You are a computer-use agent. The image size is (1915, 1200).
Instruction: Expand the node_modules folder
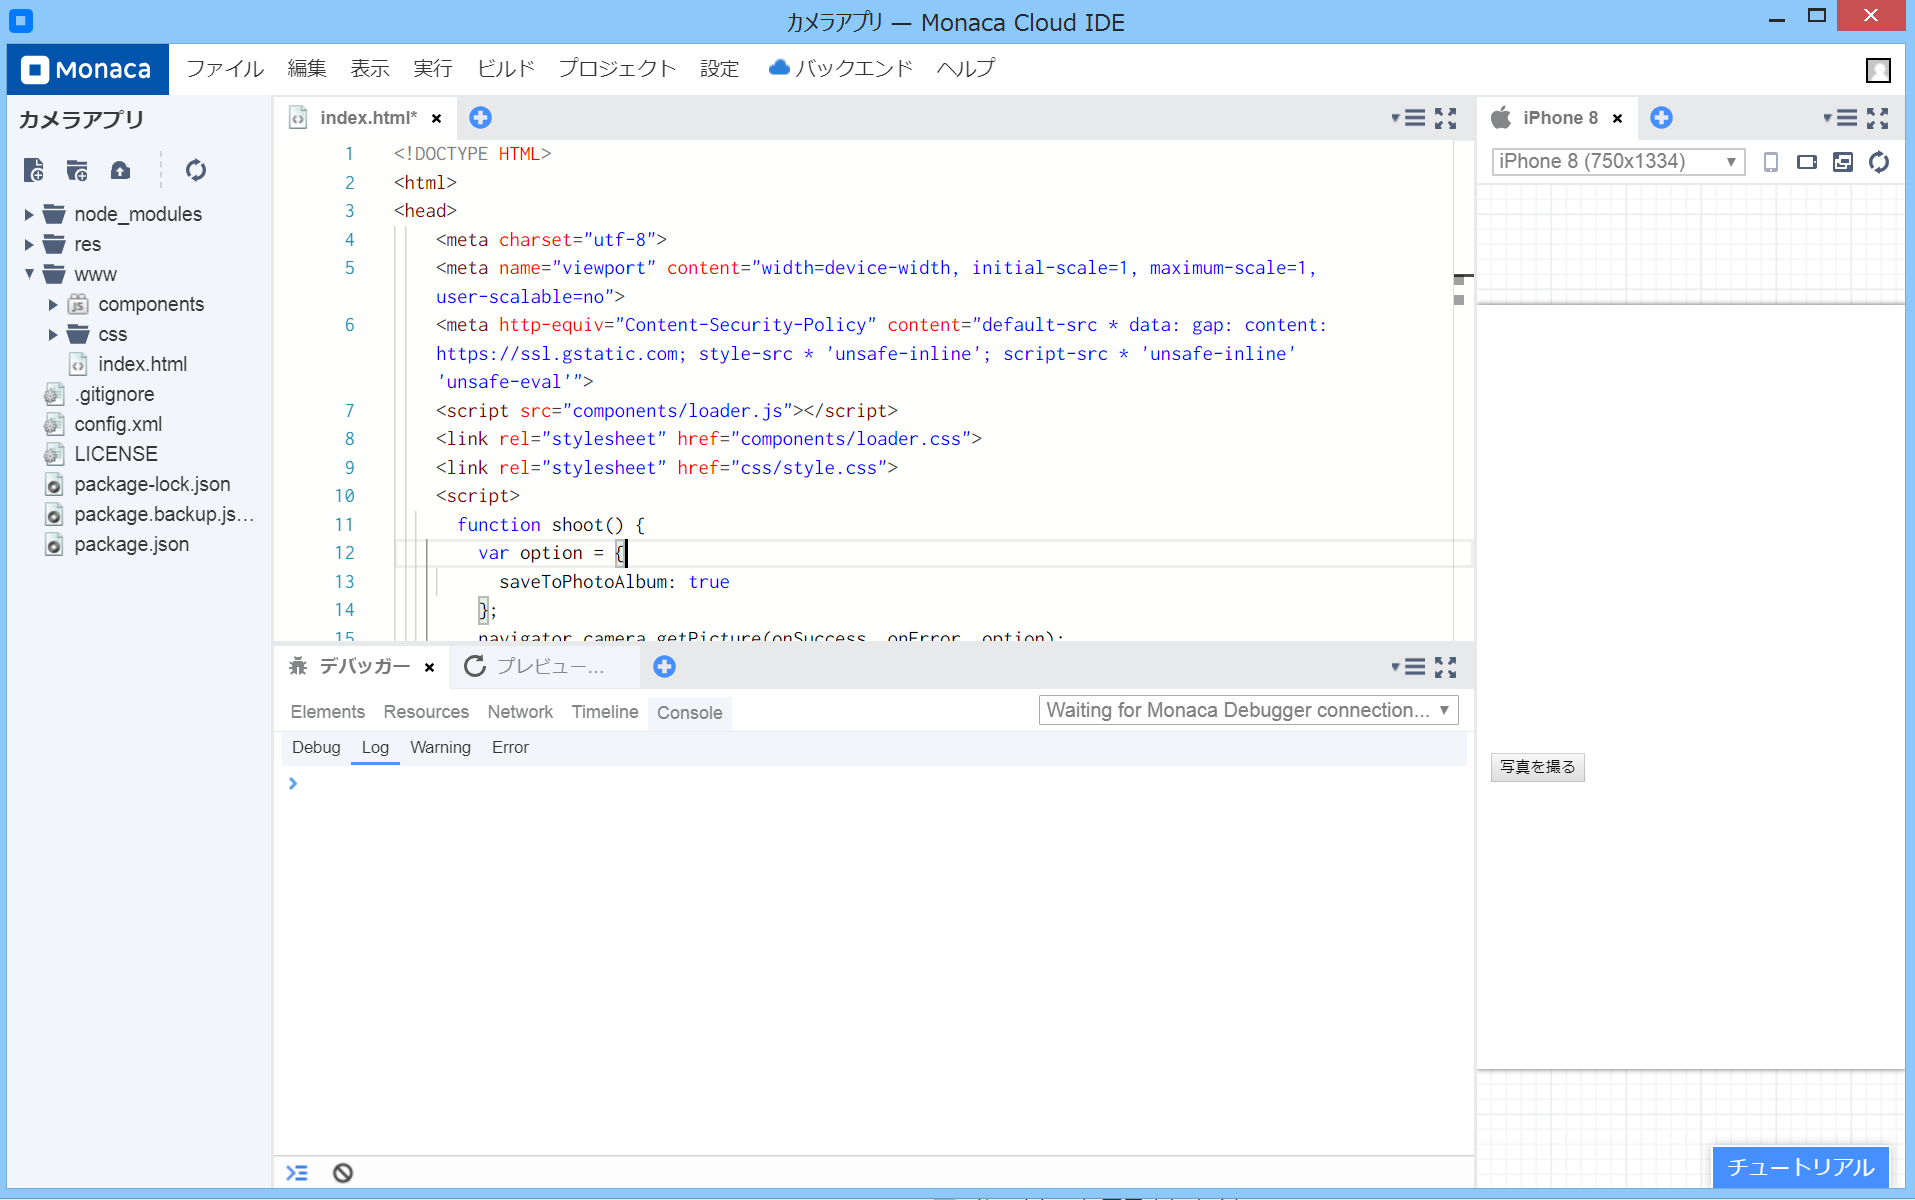click(29, 214)
